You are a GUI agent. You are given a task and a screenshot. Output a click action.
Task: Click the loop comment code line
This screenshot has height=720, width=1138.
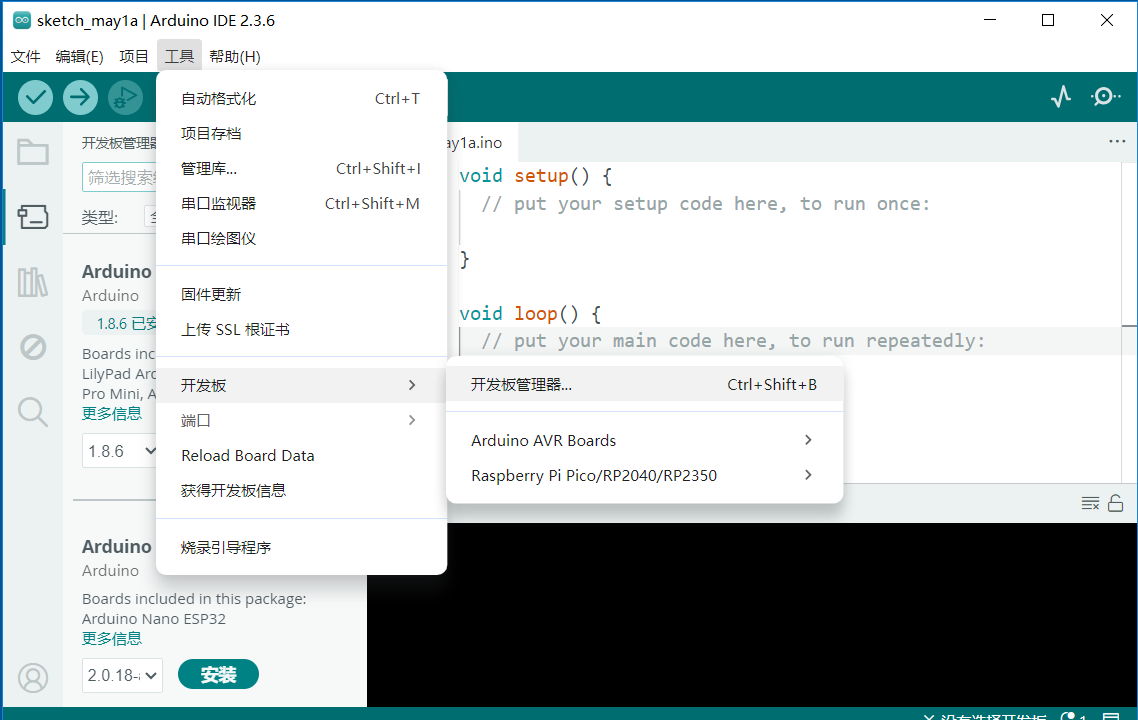tap(733, 341)
